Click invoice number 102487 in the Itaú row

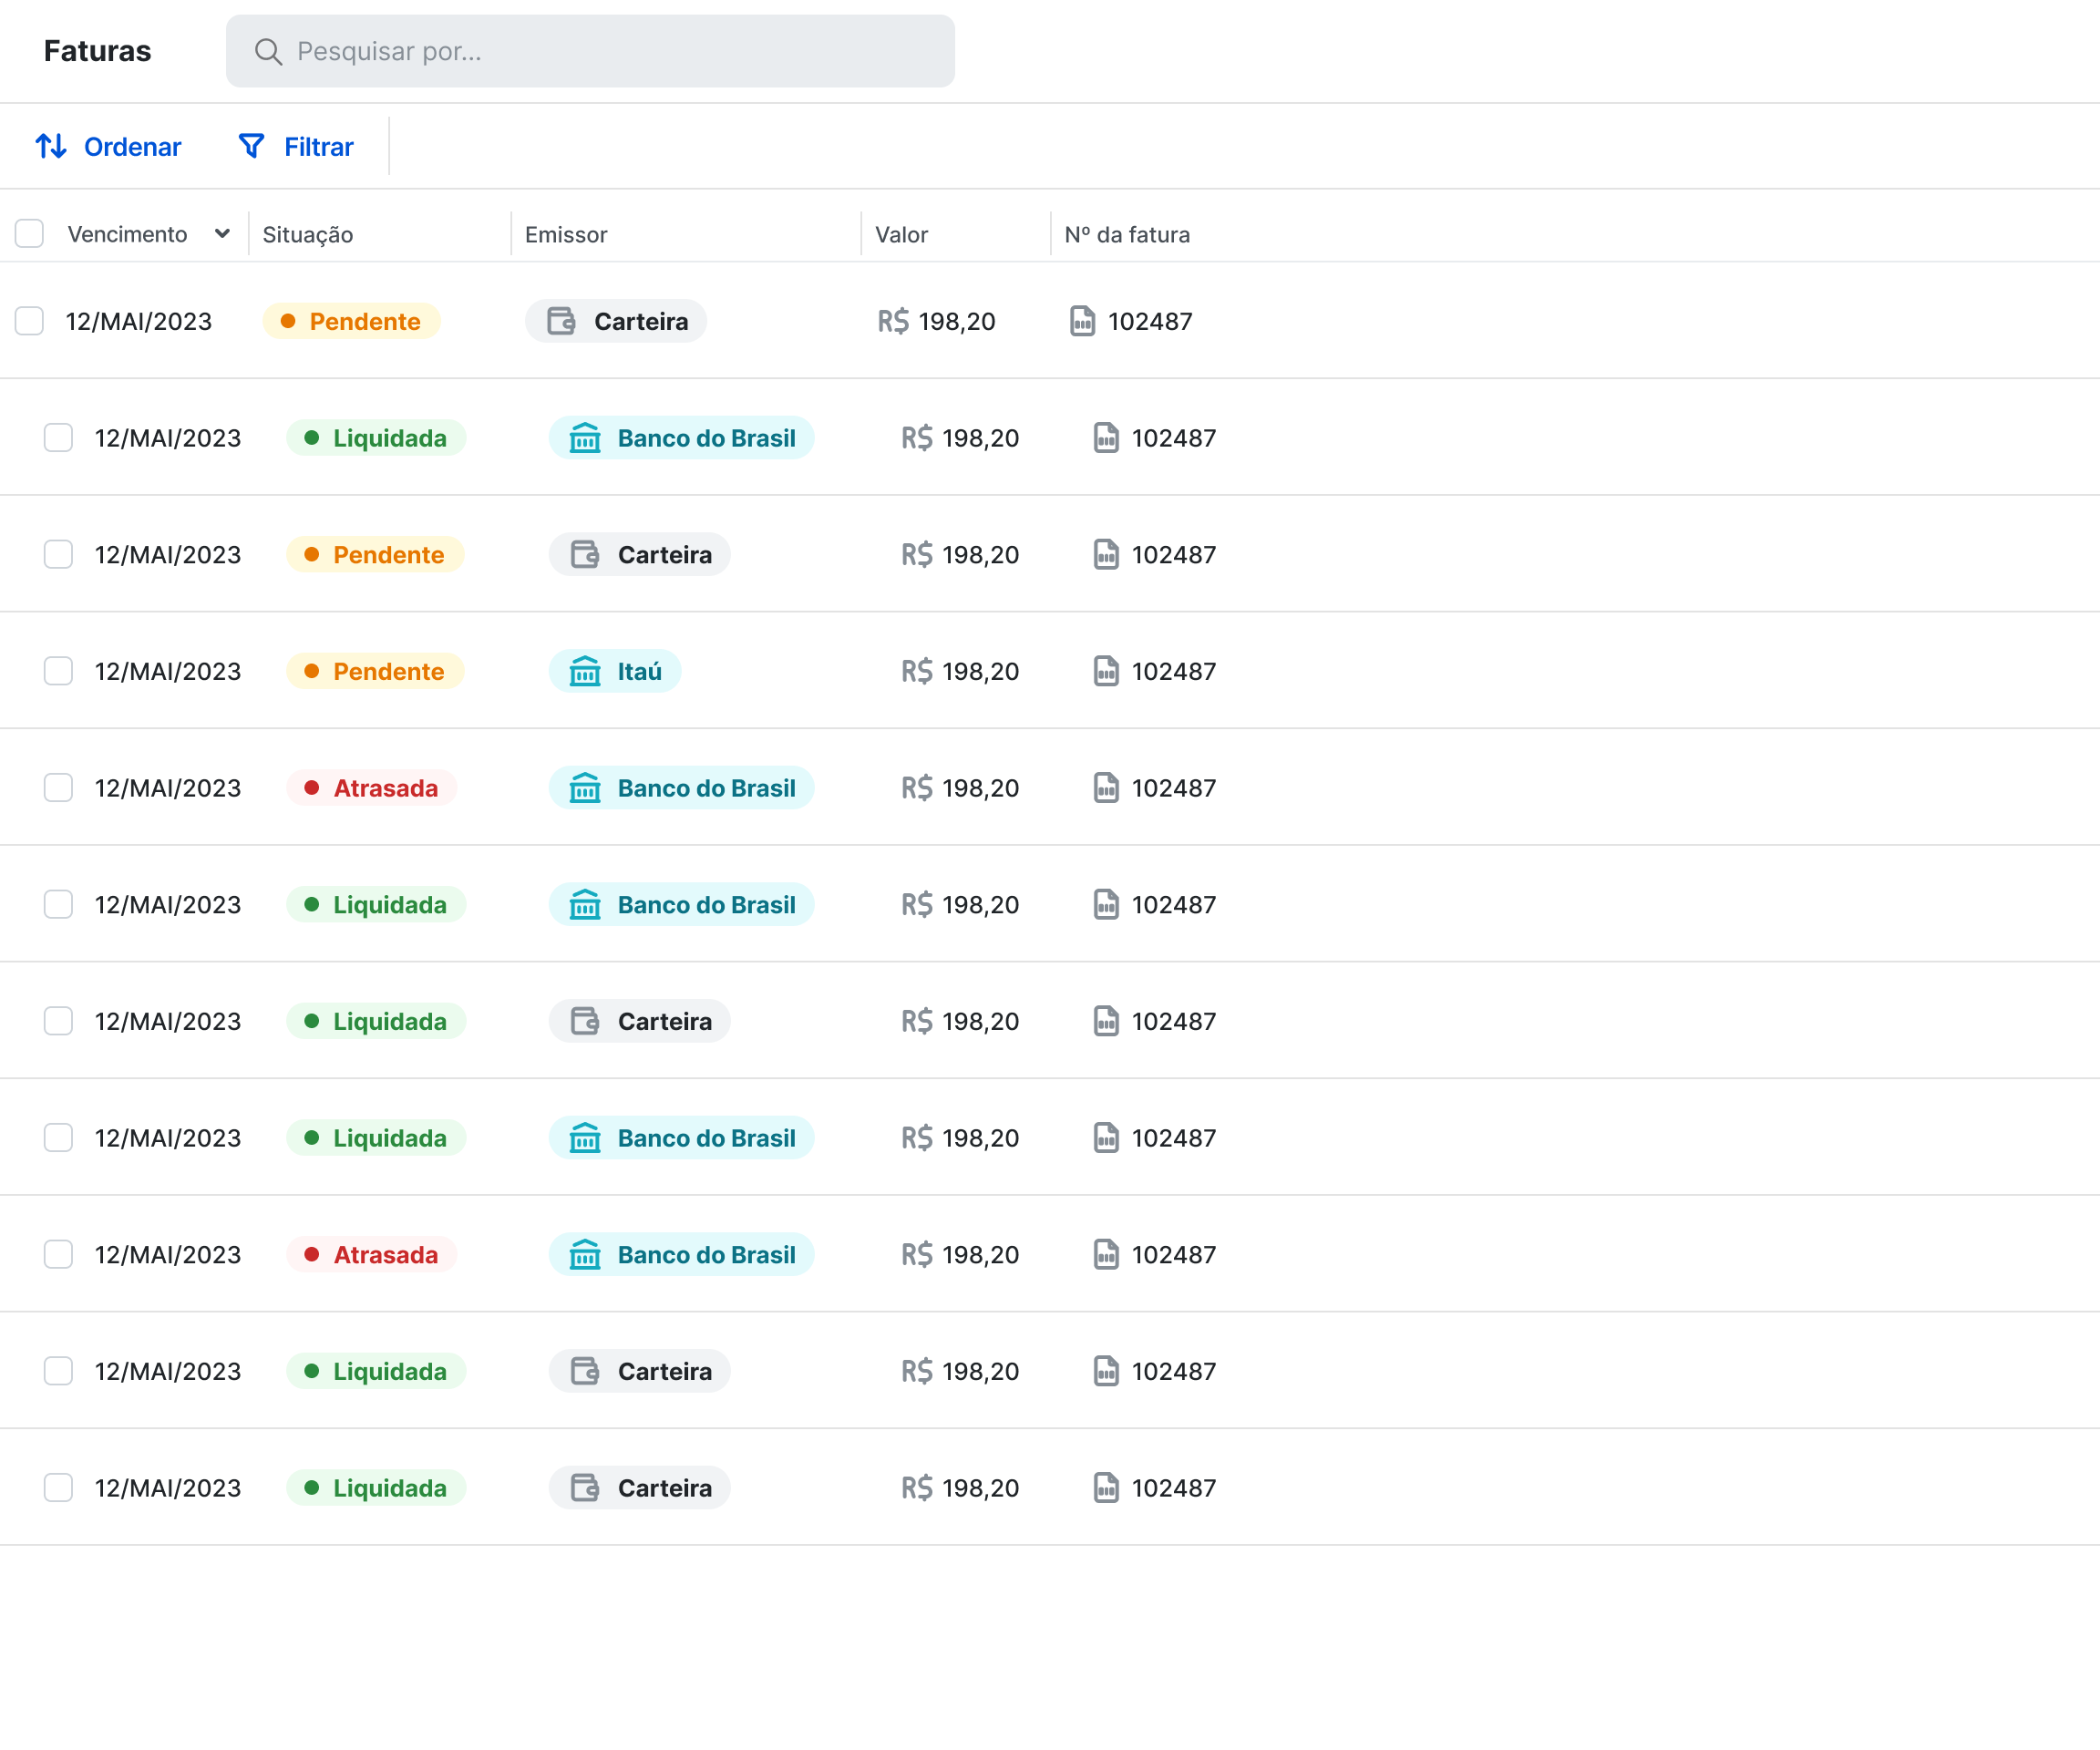click(x=1173, y=671)
